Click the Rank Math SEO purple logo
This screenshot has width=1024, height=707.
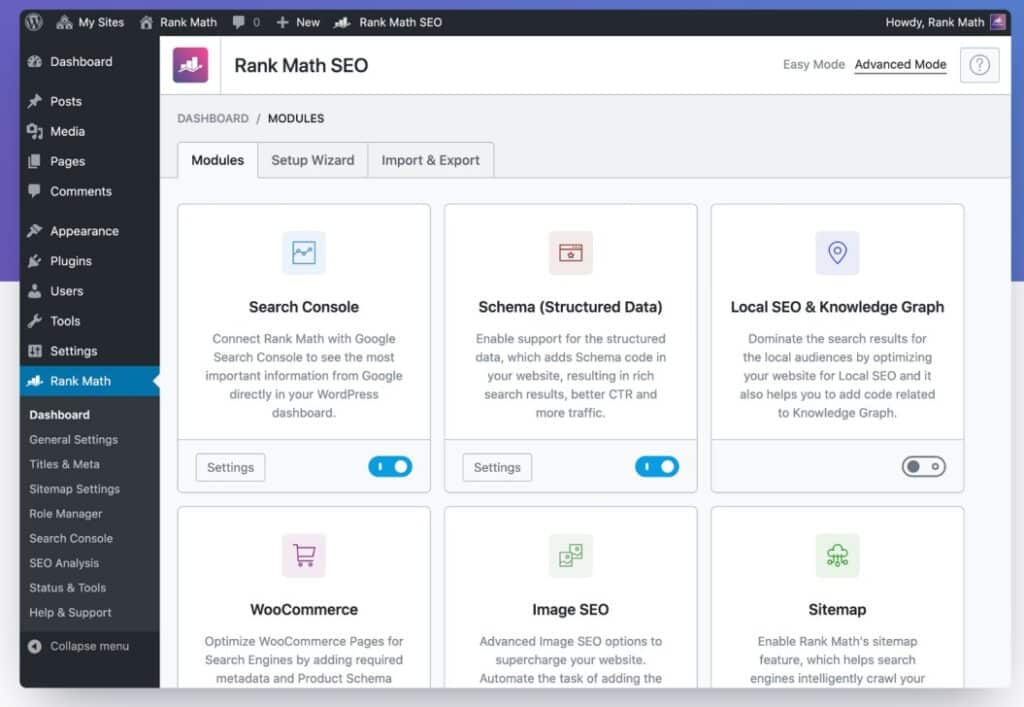190,65
